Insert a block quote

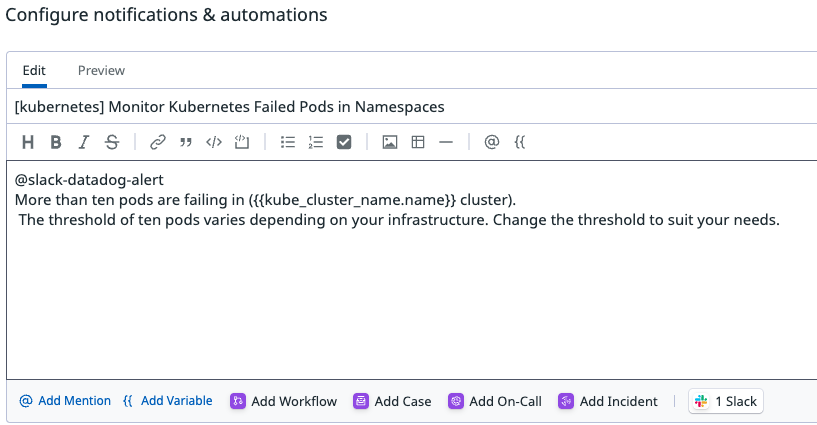coord(185,142)
